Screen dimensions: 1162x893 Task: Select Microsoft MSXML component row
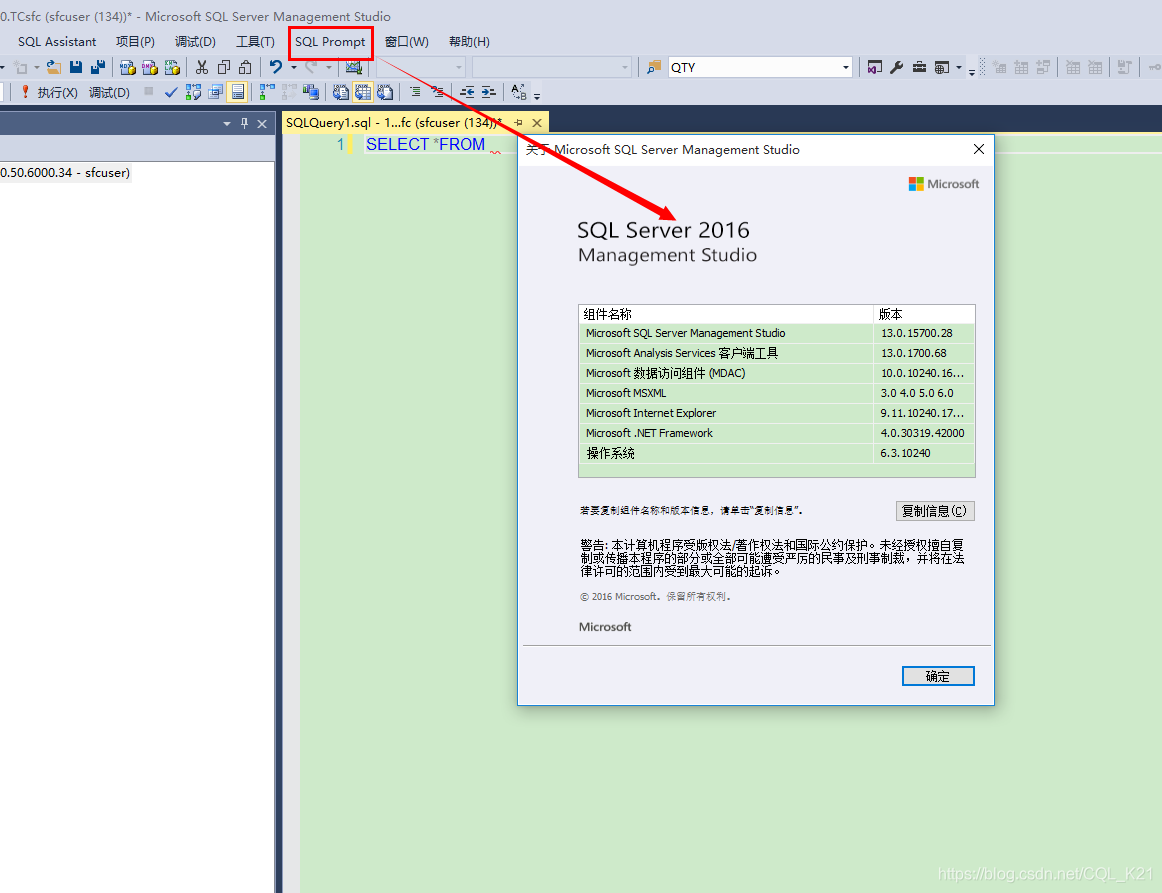point(776,394)
